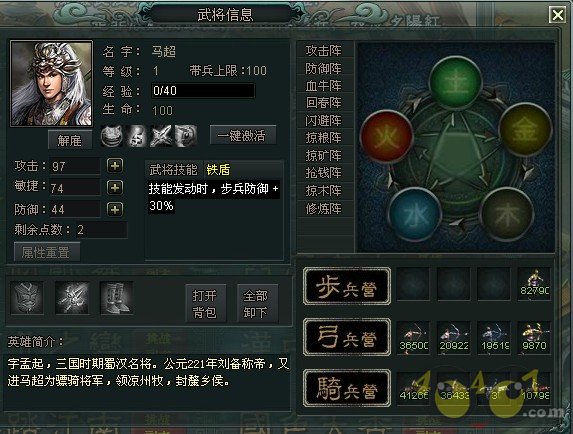Click the green 土 earth element orb
The image size is (573, 434).
coord(455,82)
